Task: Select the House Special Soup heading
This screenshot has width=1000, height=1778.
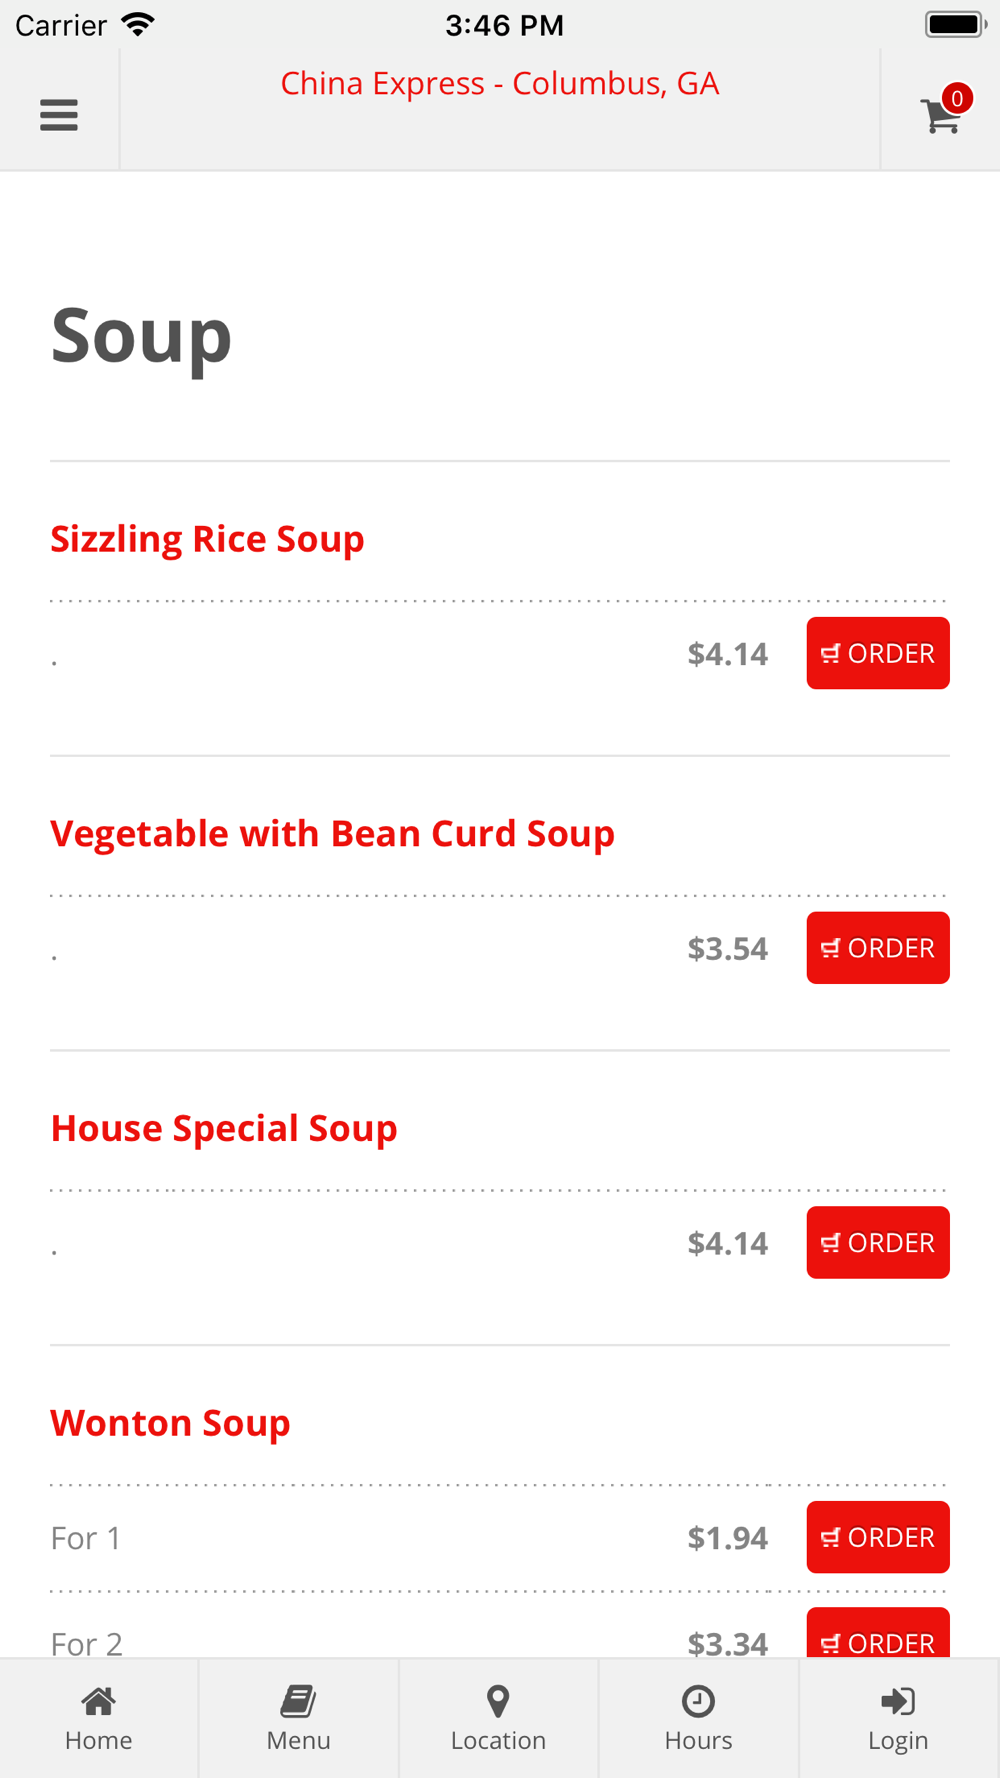Action: [224, 1129]
